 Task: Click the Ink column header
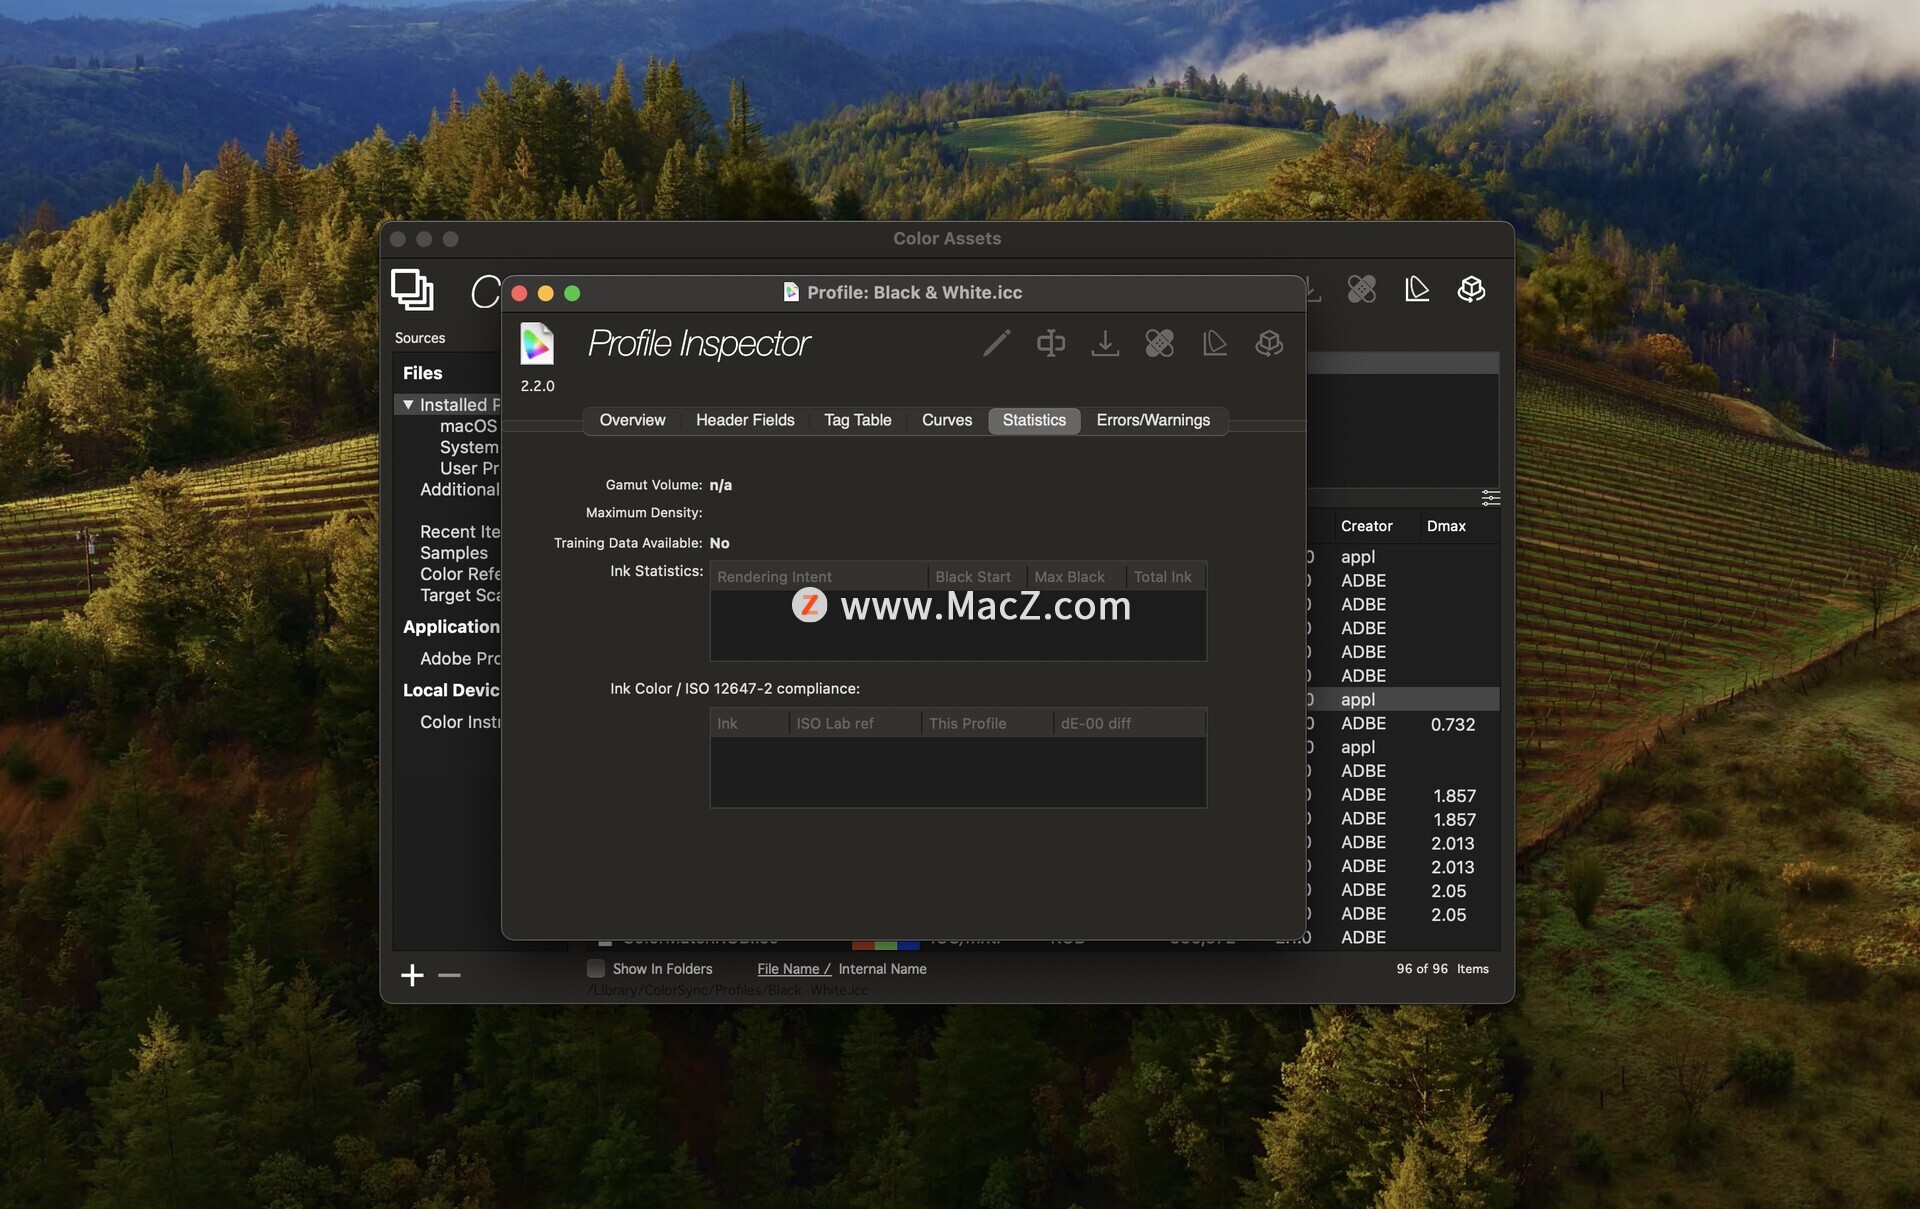pos(750,723)
